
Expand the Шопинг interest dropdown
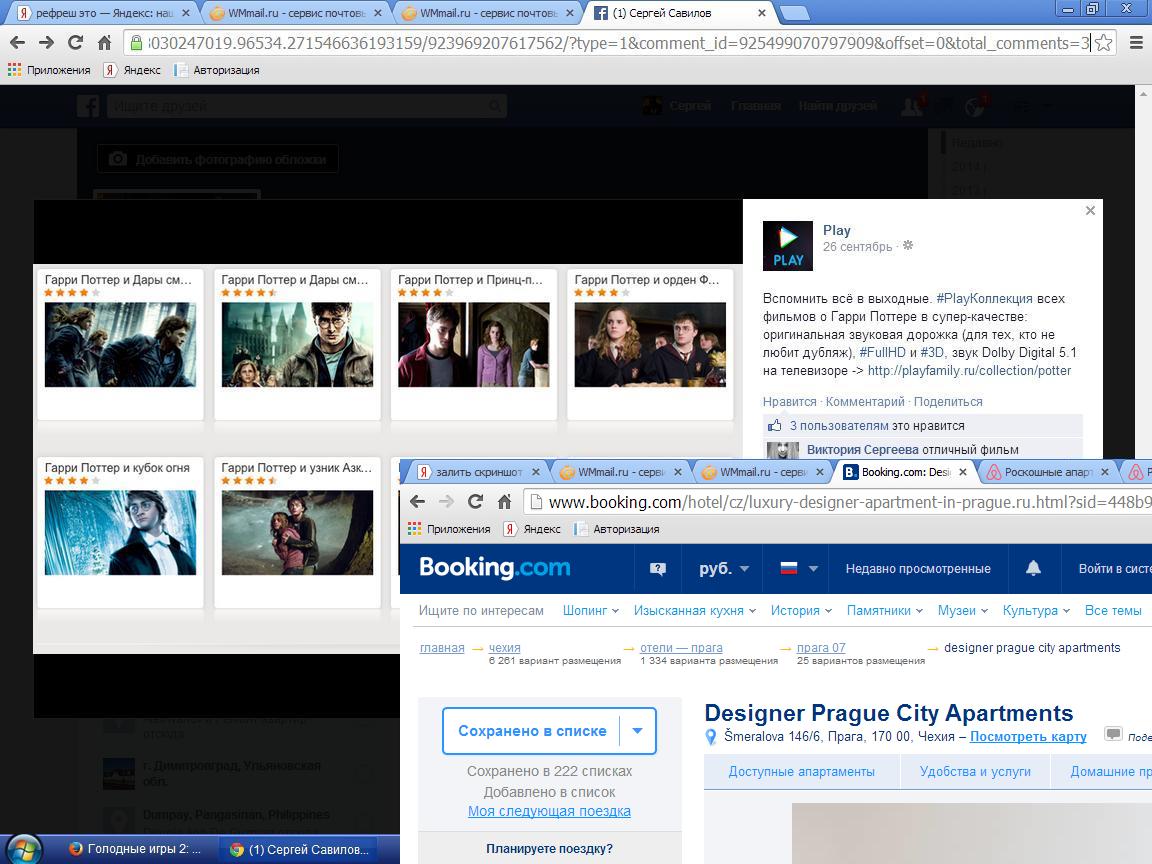[591, 611]
